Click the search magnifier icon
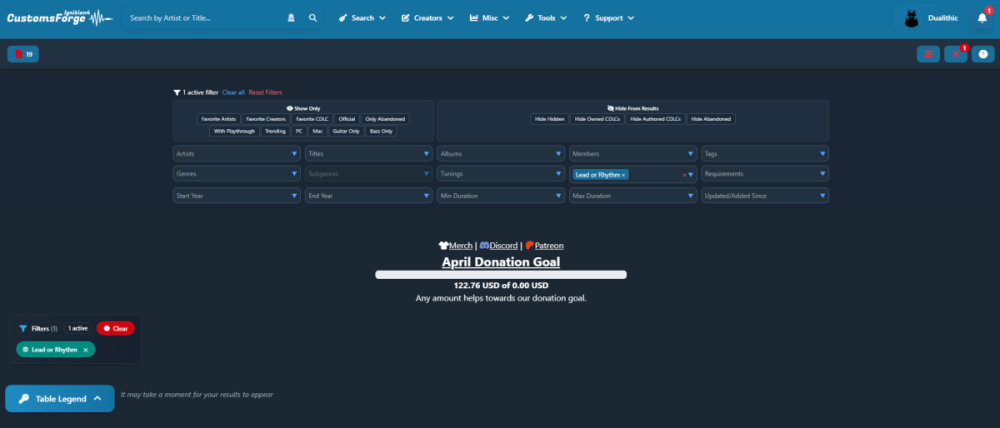Viewport: 1000px width, 428px height. [313, 18]
